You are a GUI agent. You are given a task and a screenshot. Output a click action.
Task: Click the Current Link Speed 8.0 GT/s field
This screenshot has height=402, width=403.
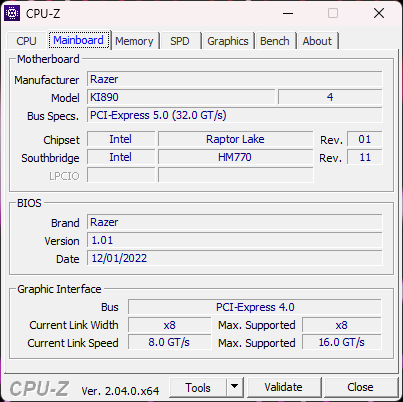coord(169,342)
